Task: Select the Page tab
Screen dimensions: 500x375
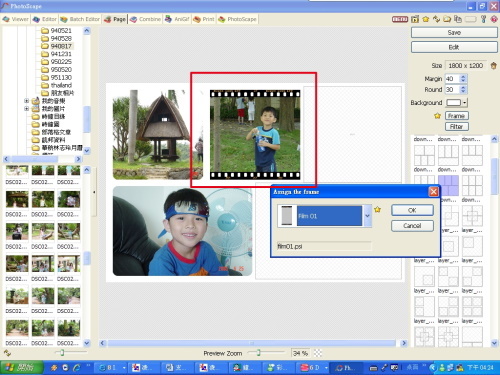Action: [115, 19]
